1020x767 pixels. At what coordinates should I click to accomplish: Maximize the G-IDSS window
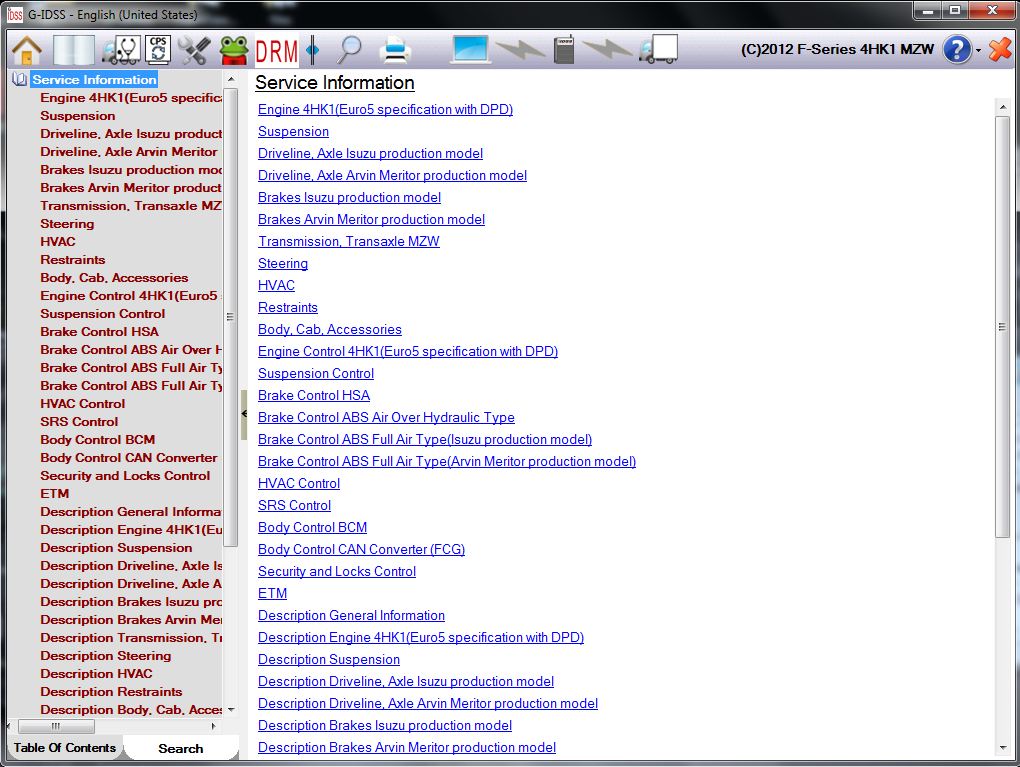(955, 11)
